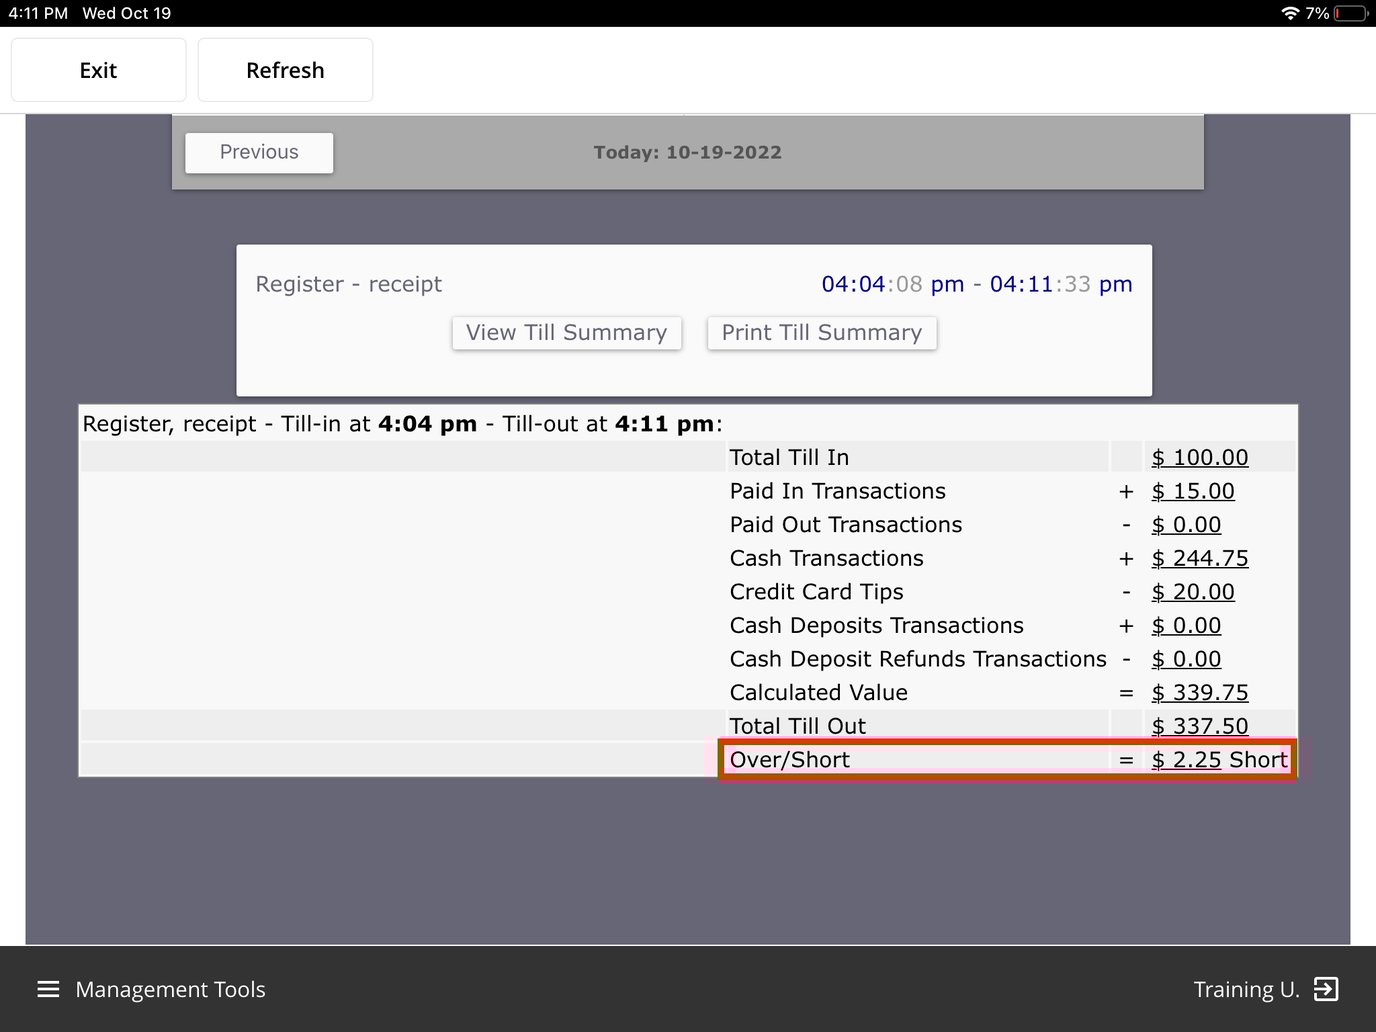This screenshot has height=1032, width=1376.
Task: Open the Management Tools hamburger menu icon
Action: [47, 989]
